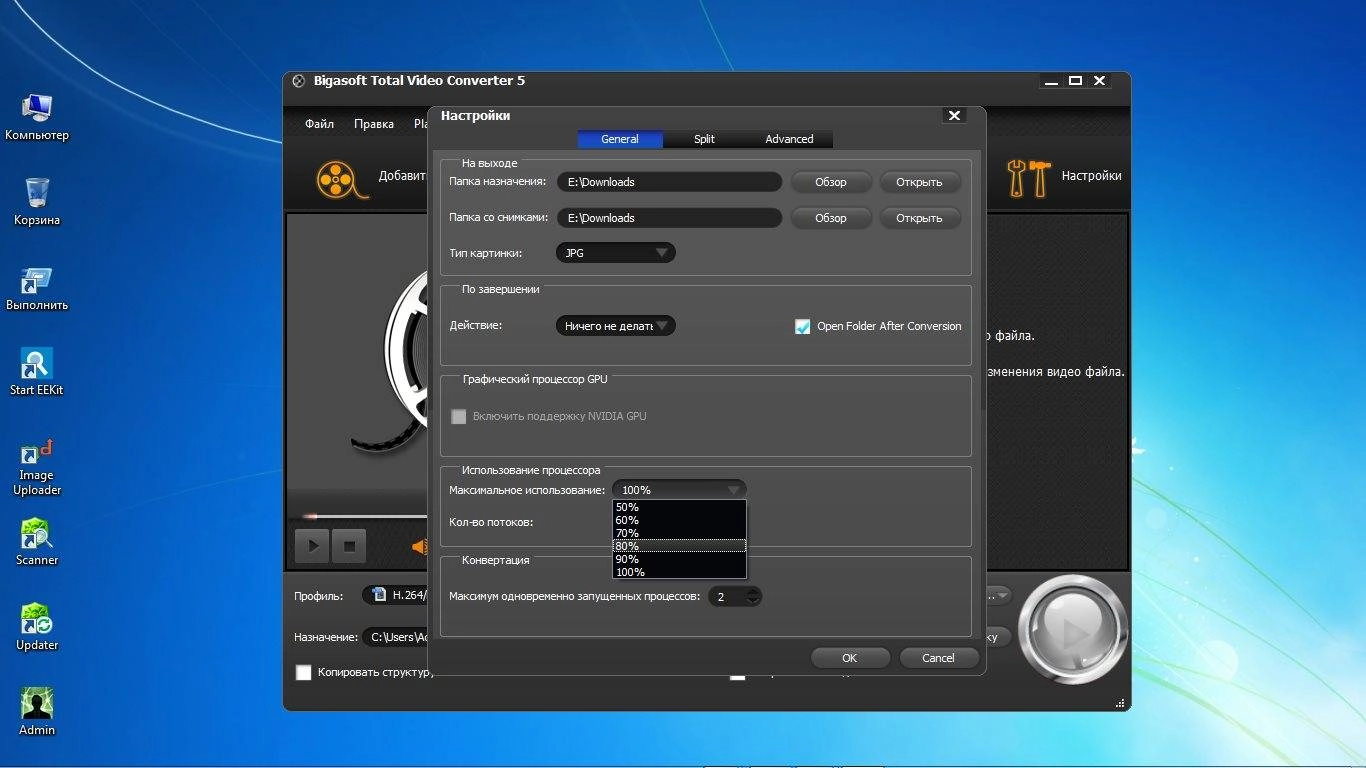Select the Выполнить desktop shortcut
The width and height of the screenshot is (1366, 768).
pos(37,289)
